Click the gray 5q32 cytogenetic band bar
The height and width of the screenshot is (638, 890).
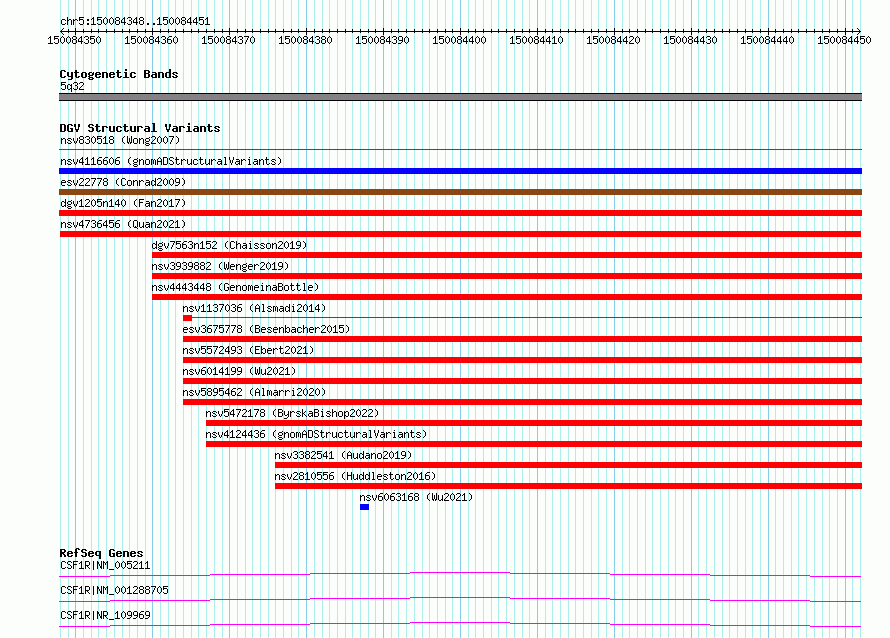point(460,97)
